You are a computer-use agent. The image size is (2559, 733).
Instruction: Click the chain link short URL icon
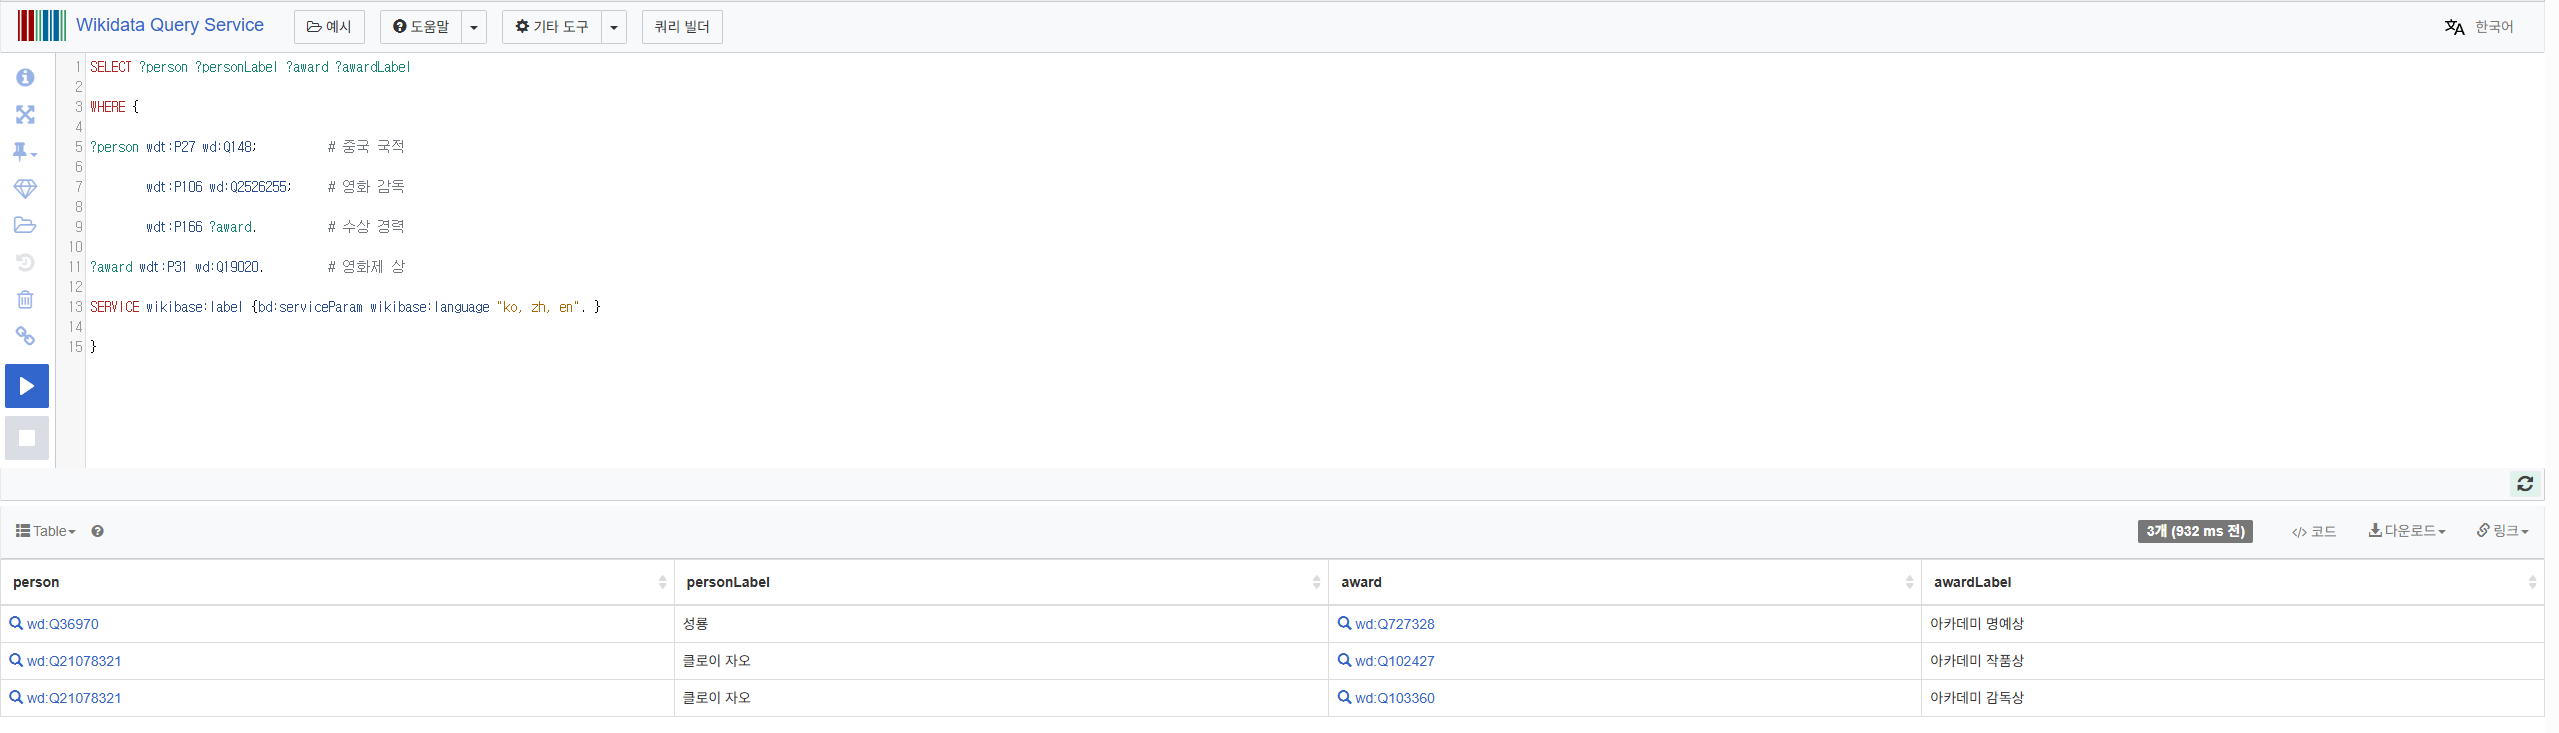coord(25,336)
